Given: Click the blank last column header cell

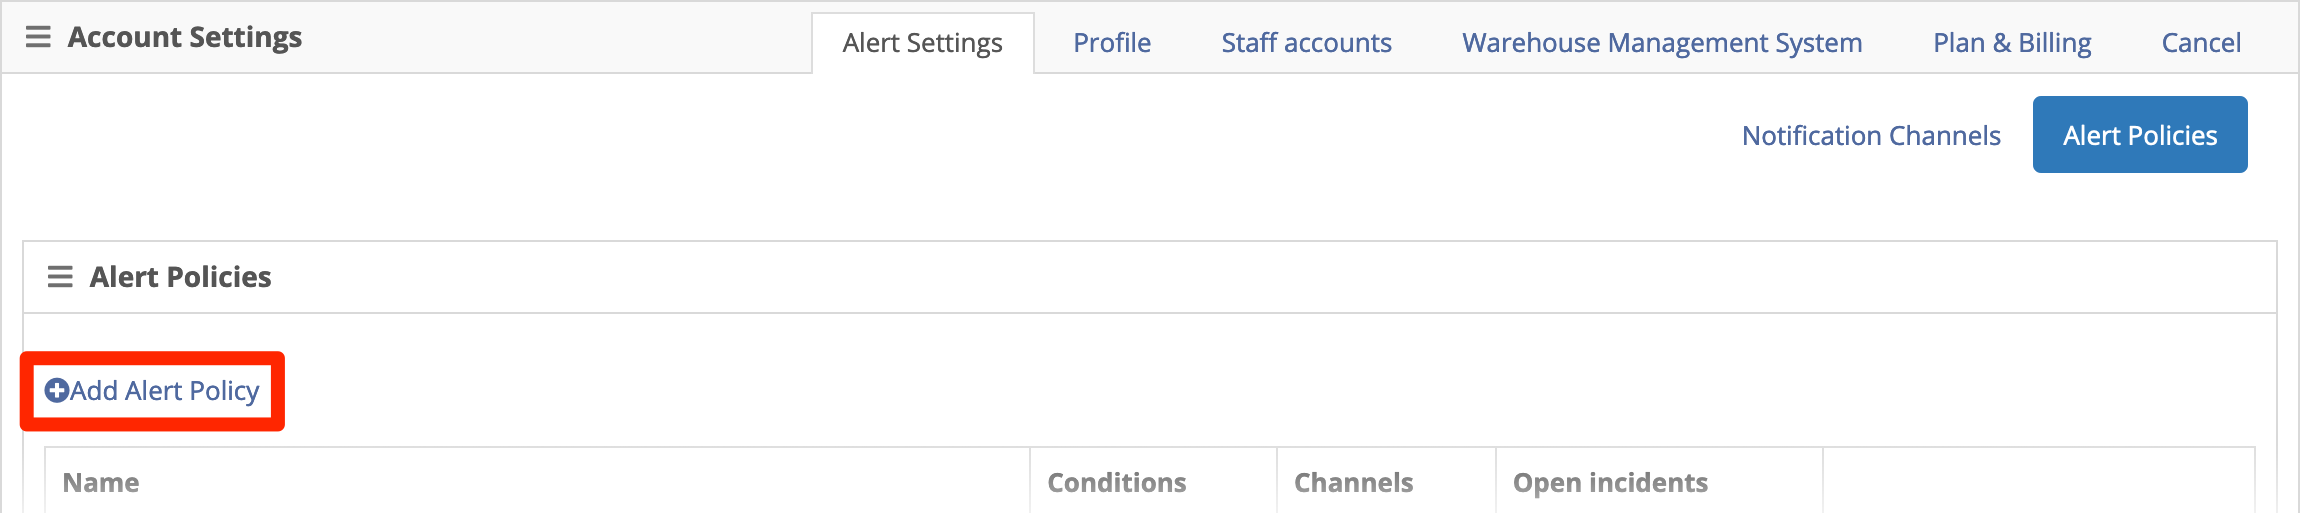Looking at the screenshot, I should (x=2038, y=481).
